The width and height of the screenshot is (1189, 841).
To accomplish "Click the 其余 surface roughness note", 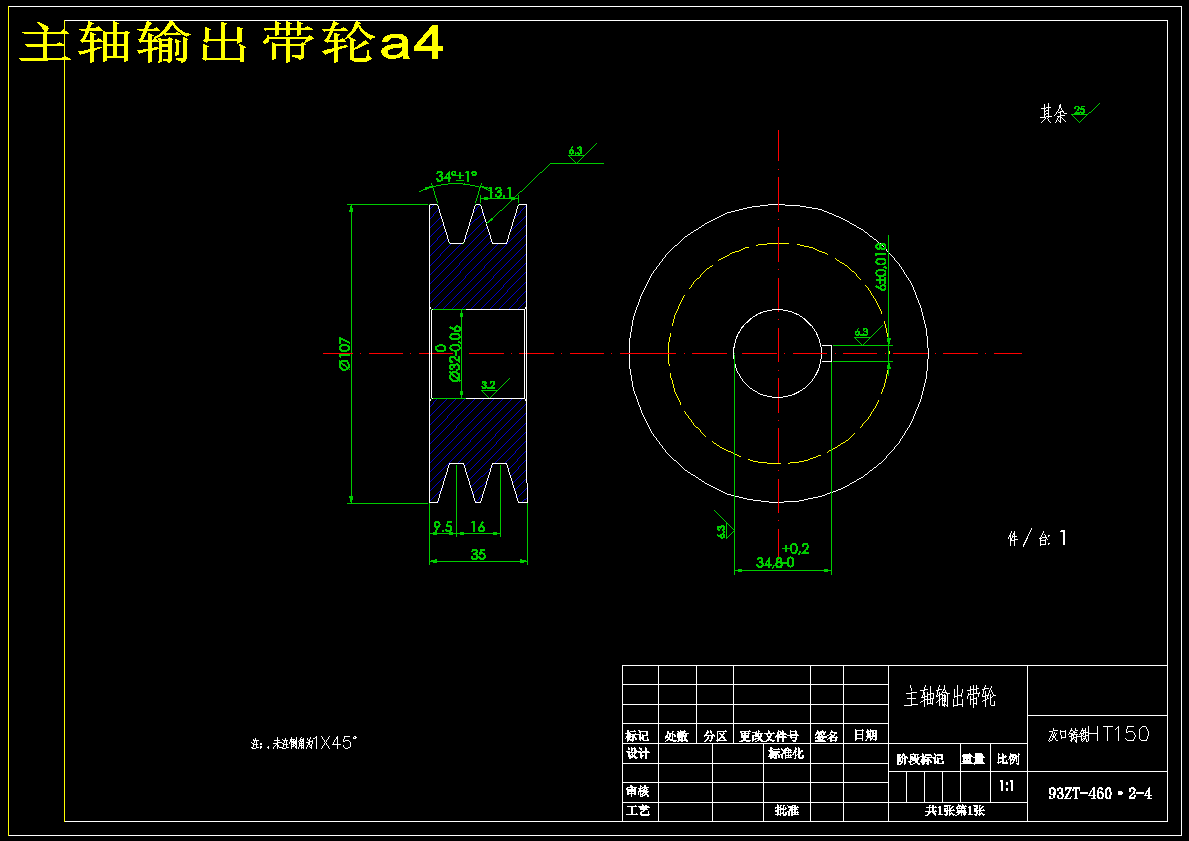I will (x=1068, y=114).
